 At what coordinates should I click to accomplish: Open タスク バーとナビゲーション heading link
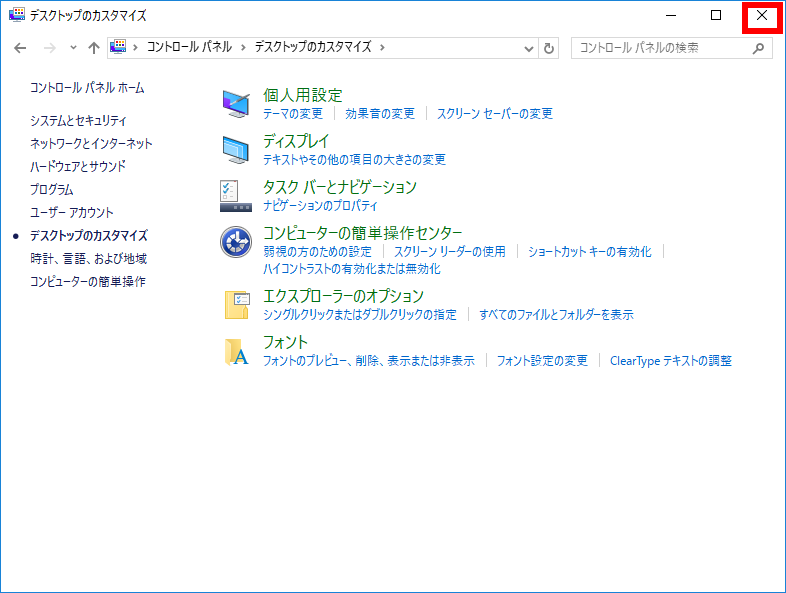pos(340,187)
